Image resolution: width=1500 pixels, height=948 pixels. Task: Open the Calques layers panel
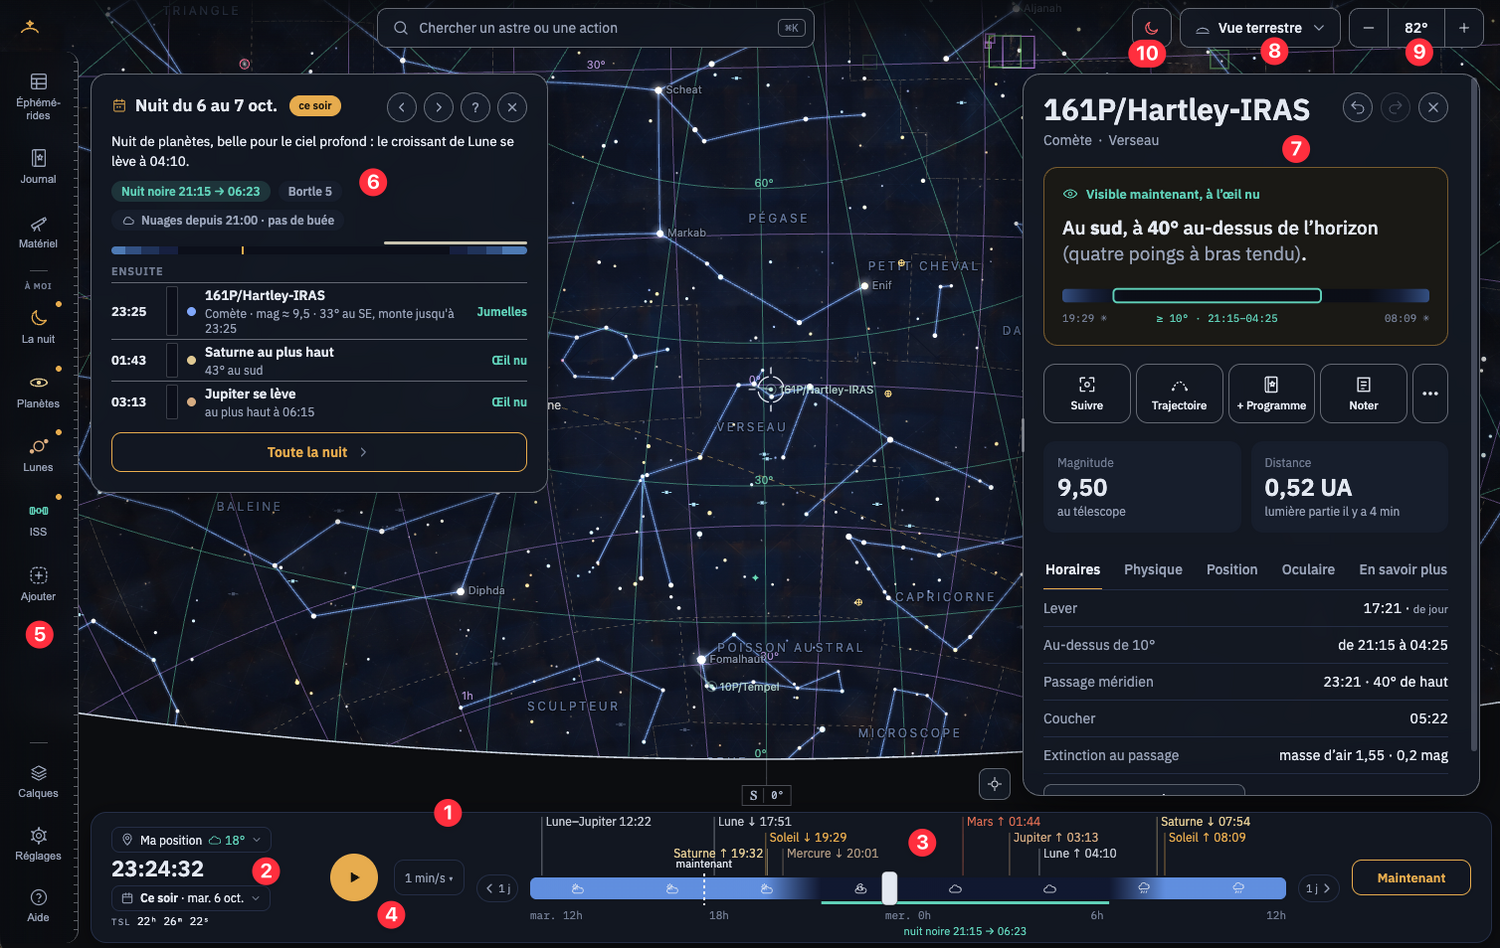[x=38, y=781]
